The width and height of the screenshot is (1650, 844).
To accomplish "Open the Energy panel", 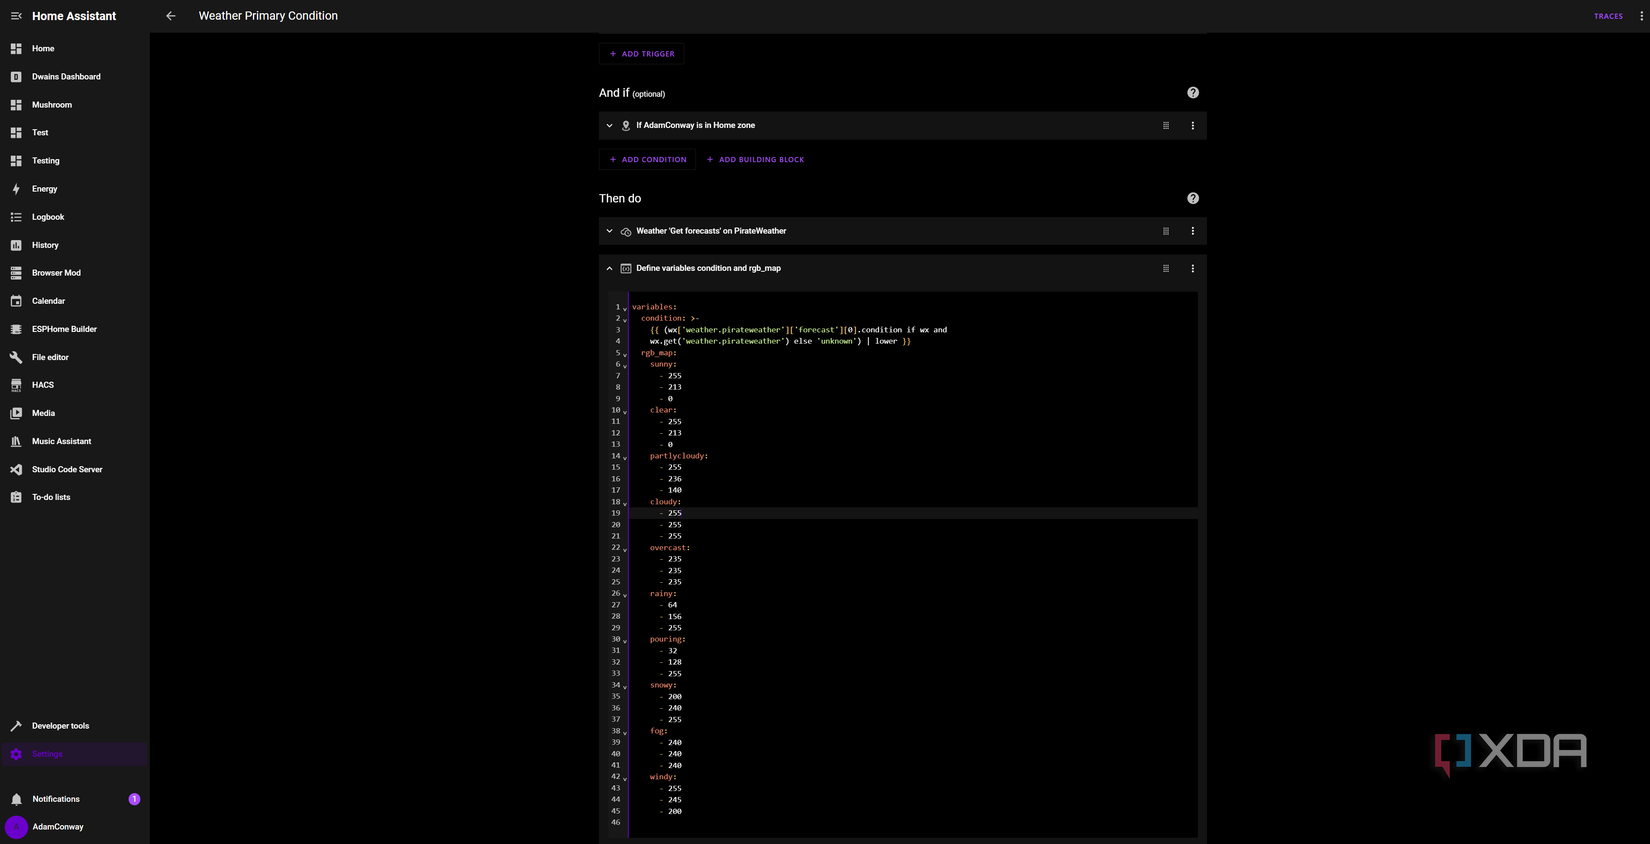I will coord(74,188).
